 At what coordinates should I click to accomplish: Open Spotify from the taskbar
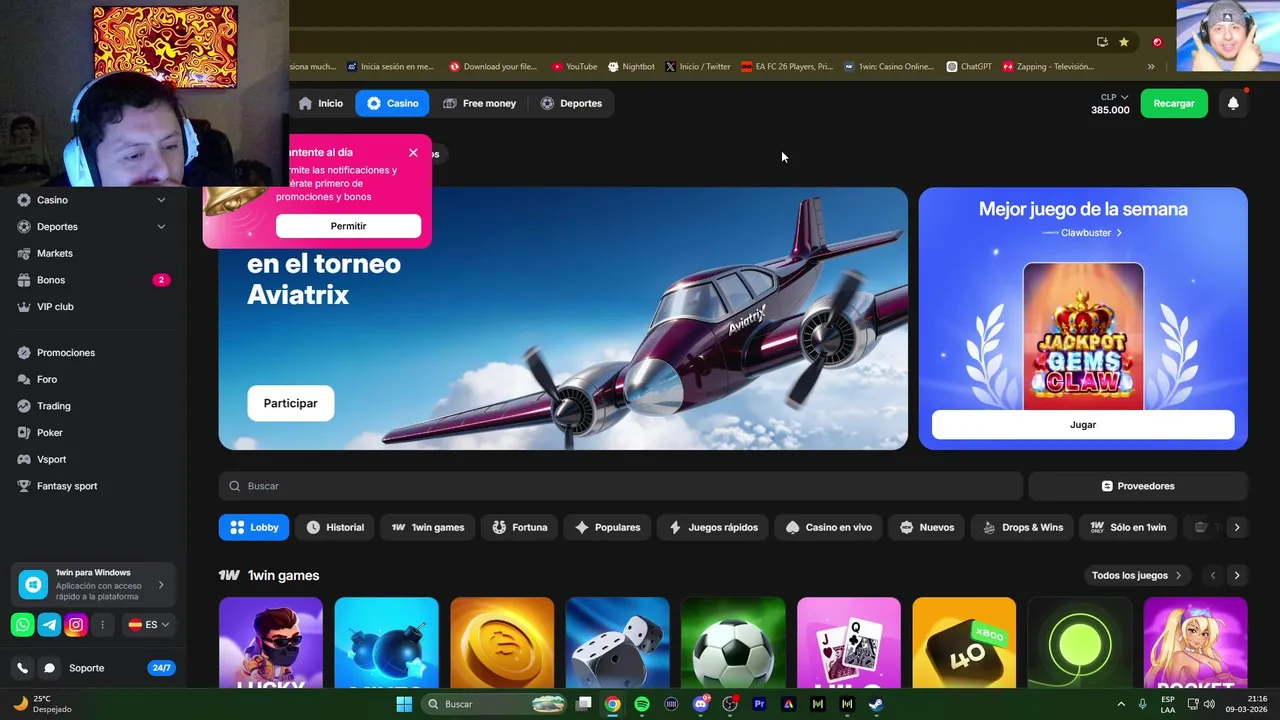tap(642, 704)
